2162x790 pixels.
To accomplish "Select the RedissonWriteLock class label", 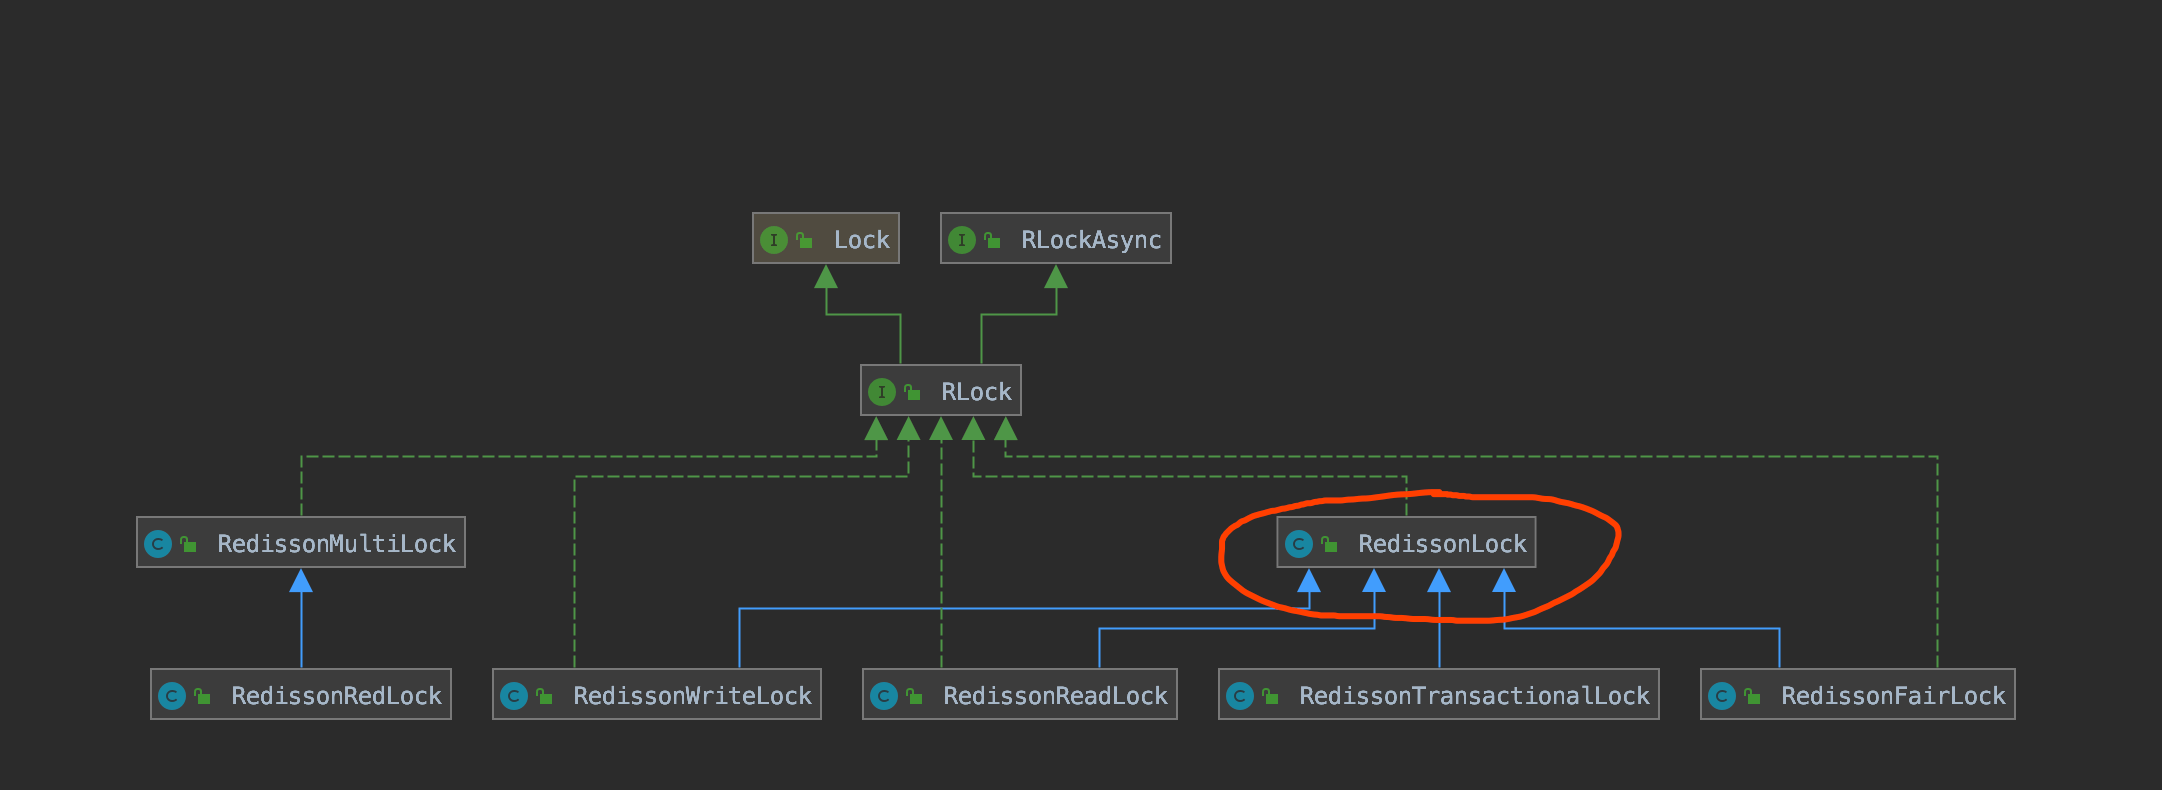I will point(692,696).
